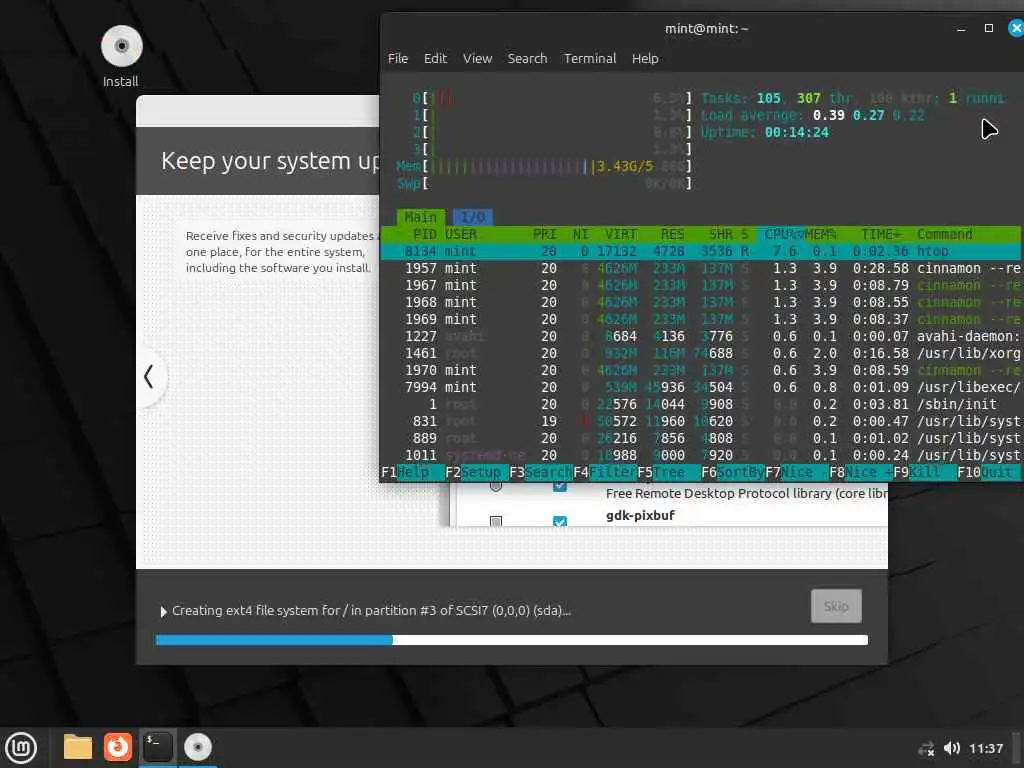1024x768 pixels.
Task: Select the avahi-daemon process row
Action: point(700,336)
